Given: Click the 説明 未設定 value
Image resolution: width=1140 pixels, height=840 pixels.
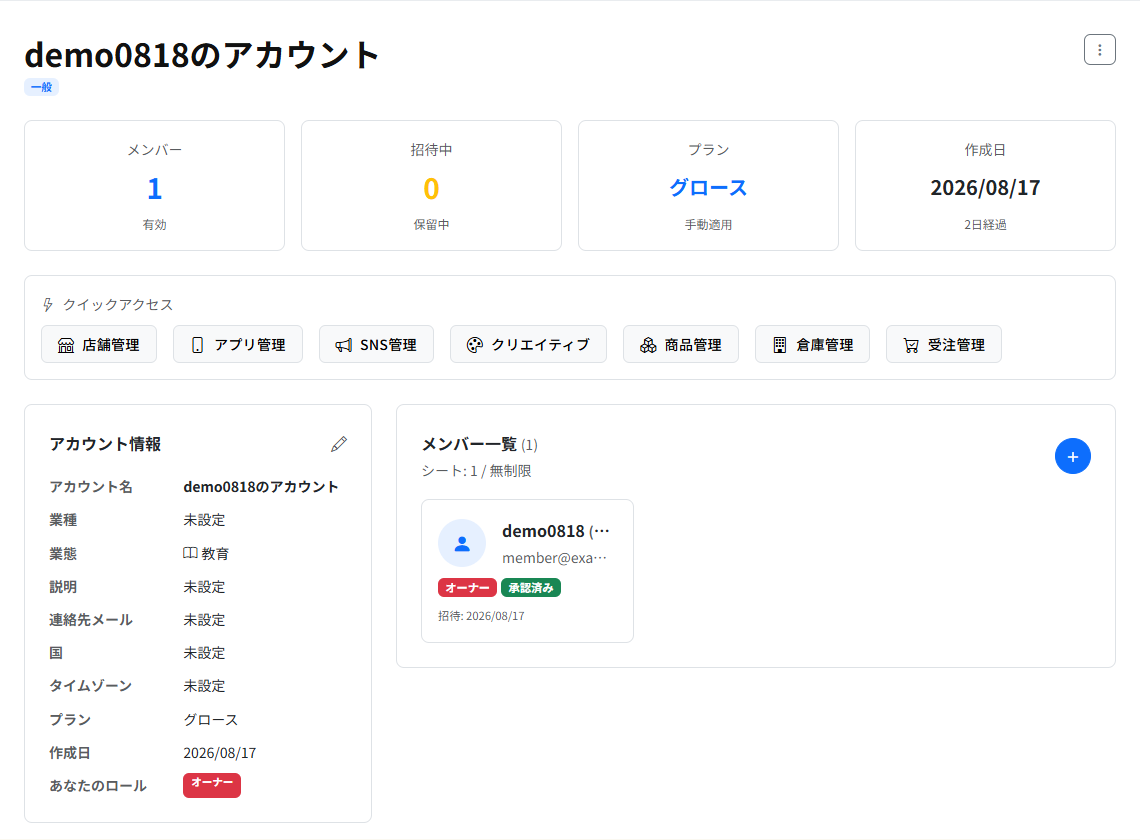Looking at the screenshot, I should click(x=204, y=586).
